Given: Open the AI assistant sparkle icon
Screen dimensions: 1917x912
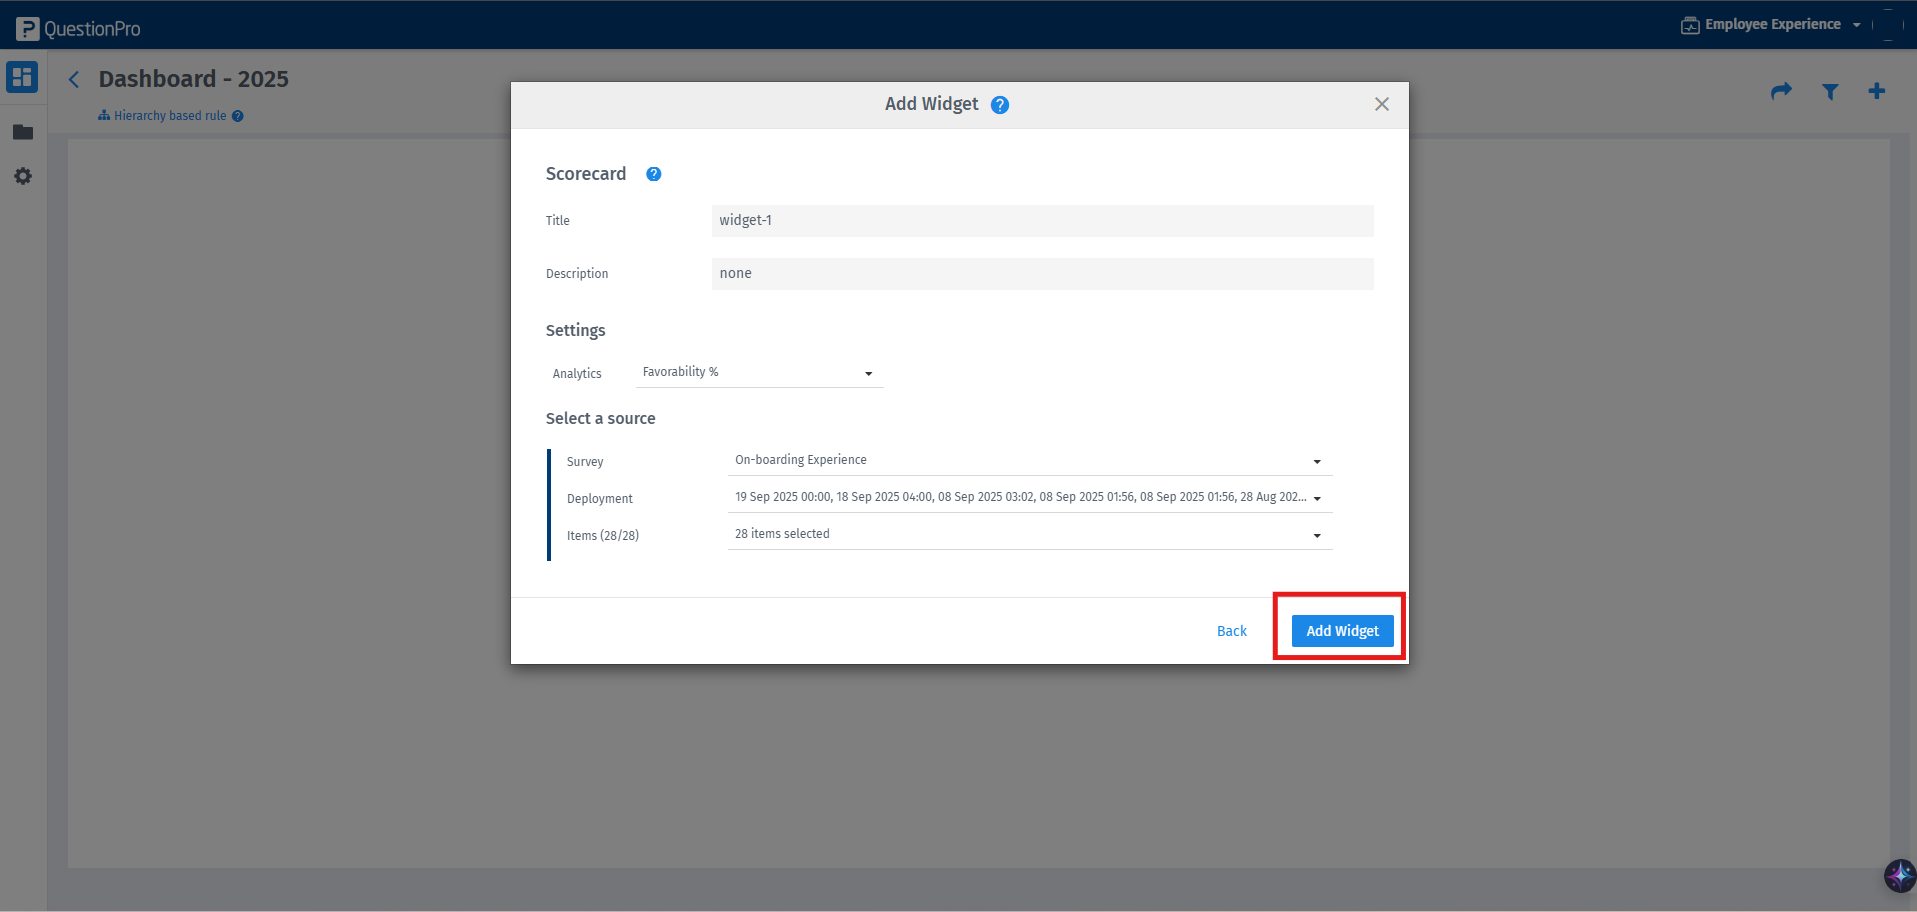Looking at the screenshot, I should coord(1896,875).
